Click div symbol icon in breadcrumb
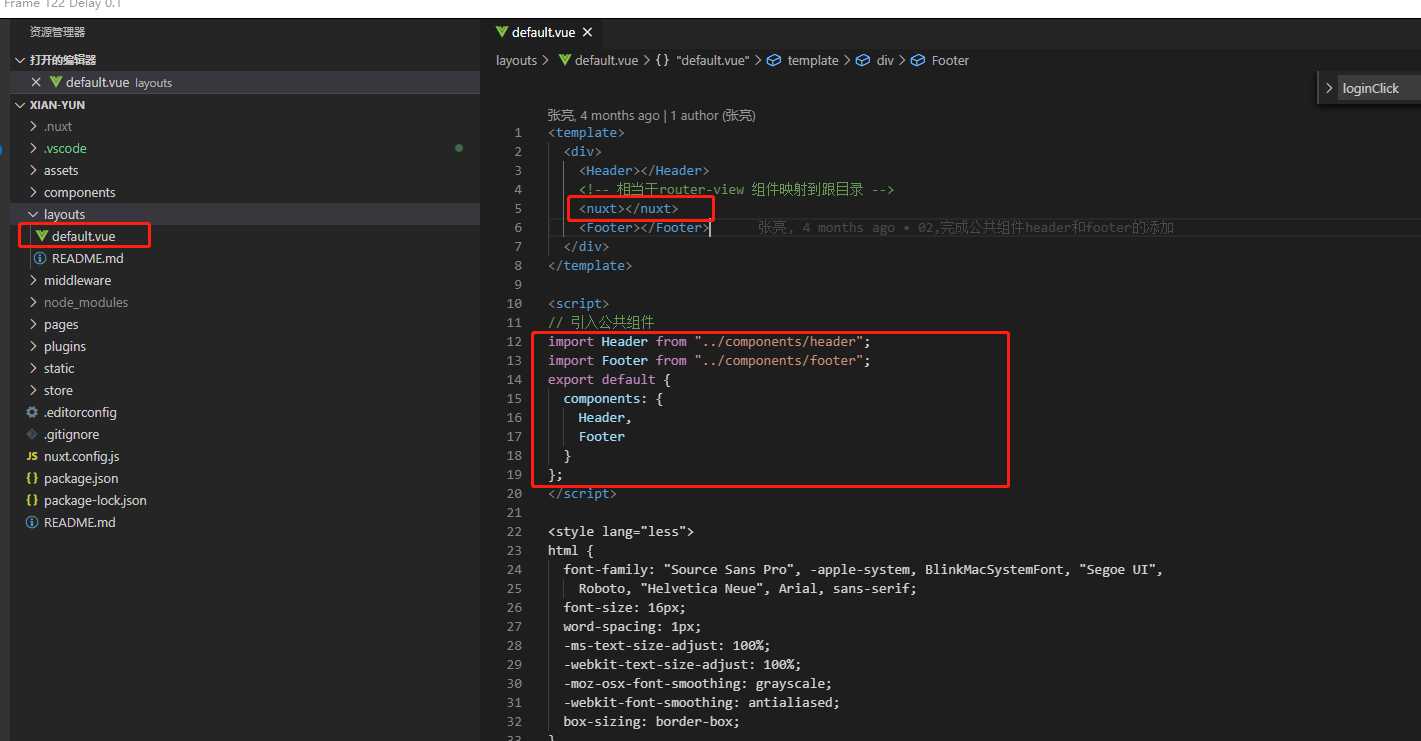 863,60
